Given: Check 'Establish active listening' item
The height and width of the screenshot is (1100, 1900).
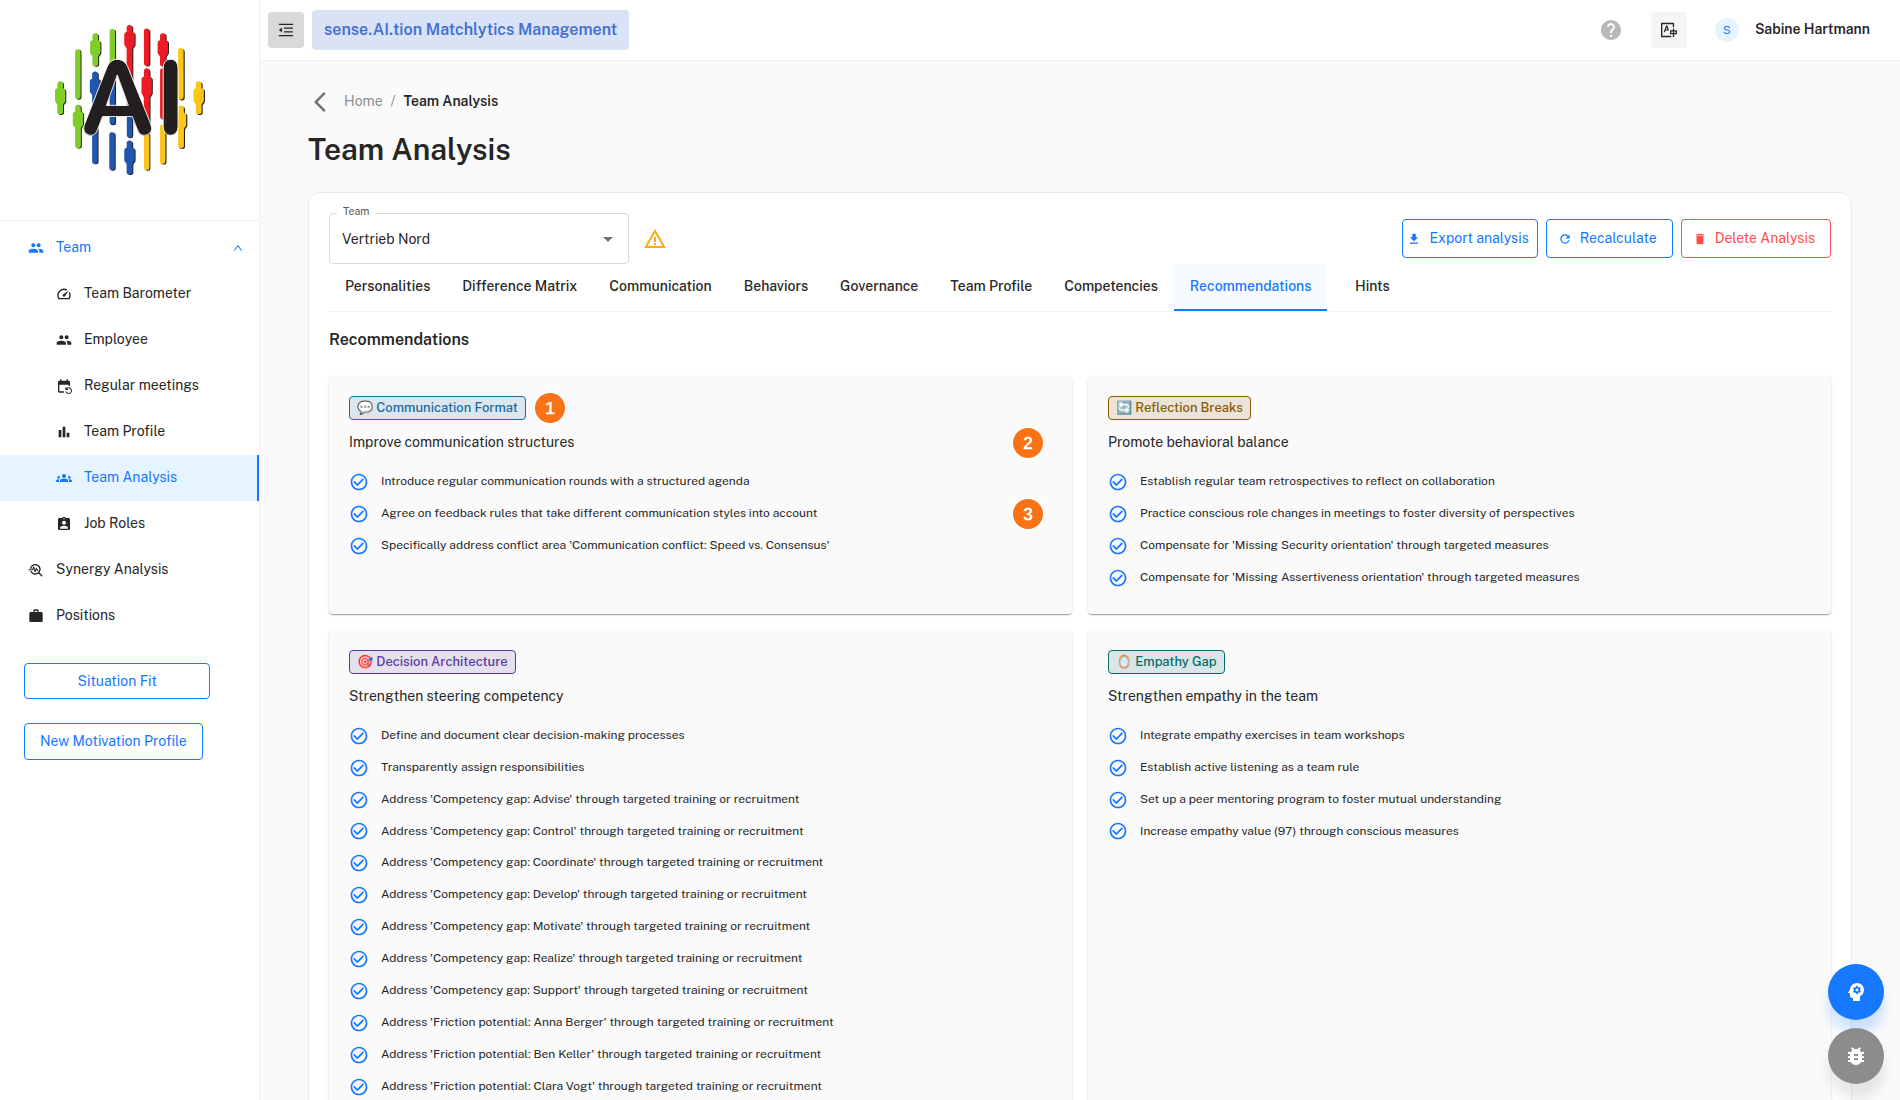Looking at the screenshot, I should pos(1118,768).
